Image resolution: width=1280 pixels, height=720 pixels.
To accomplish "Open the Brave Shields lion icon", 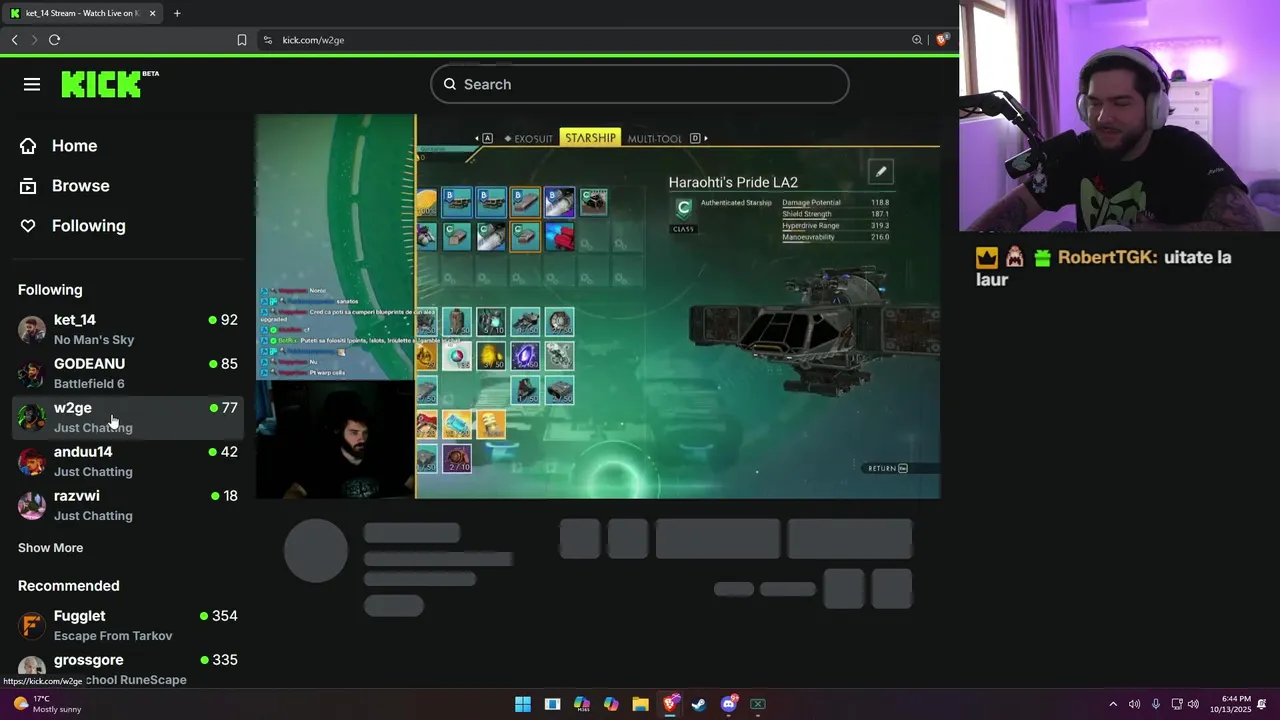I will pyautogui.click(x=941, y=40).
